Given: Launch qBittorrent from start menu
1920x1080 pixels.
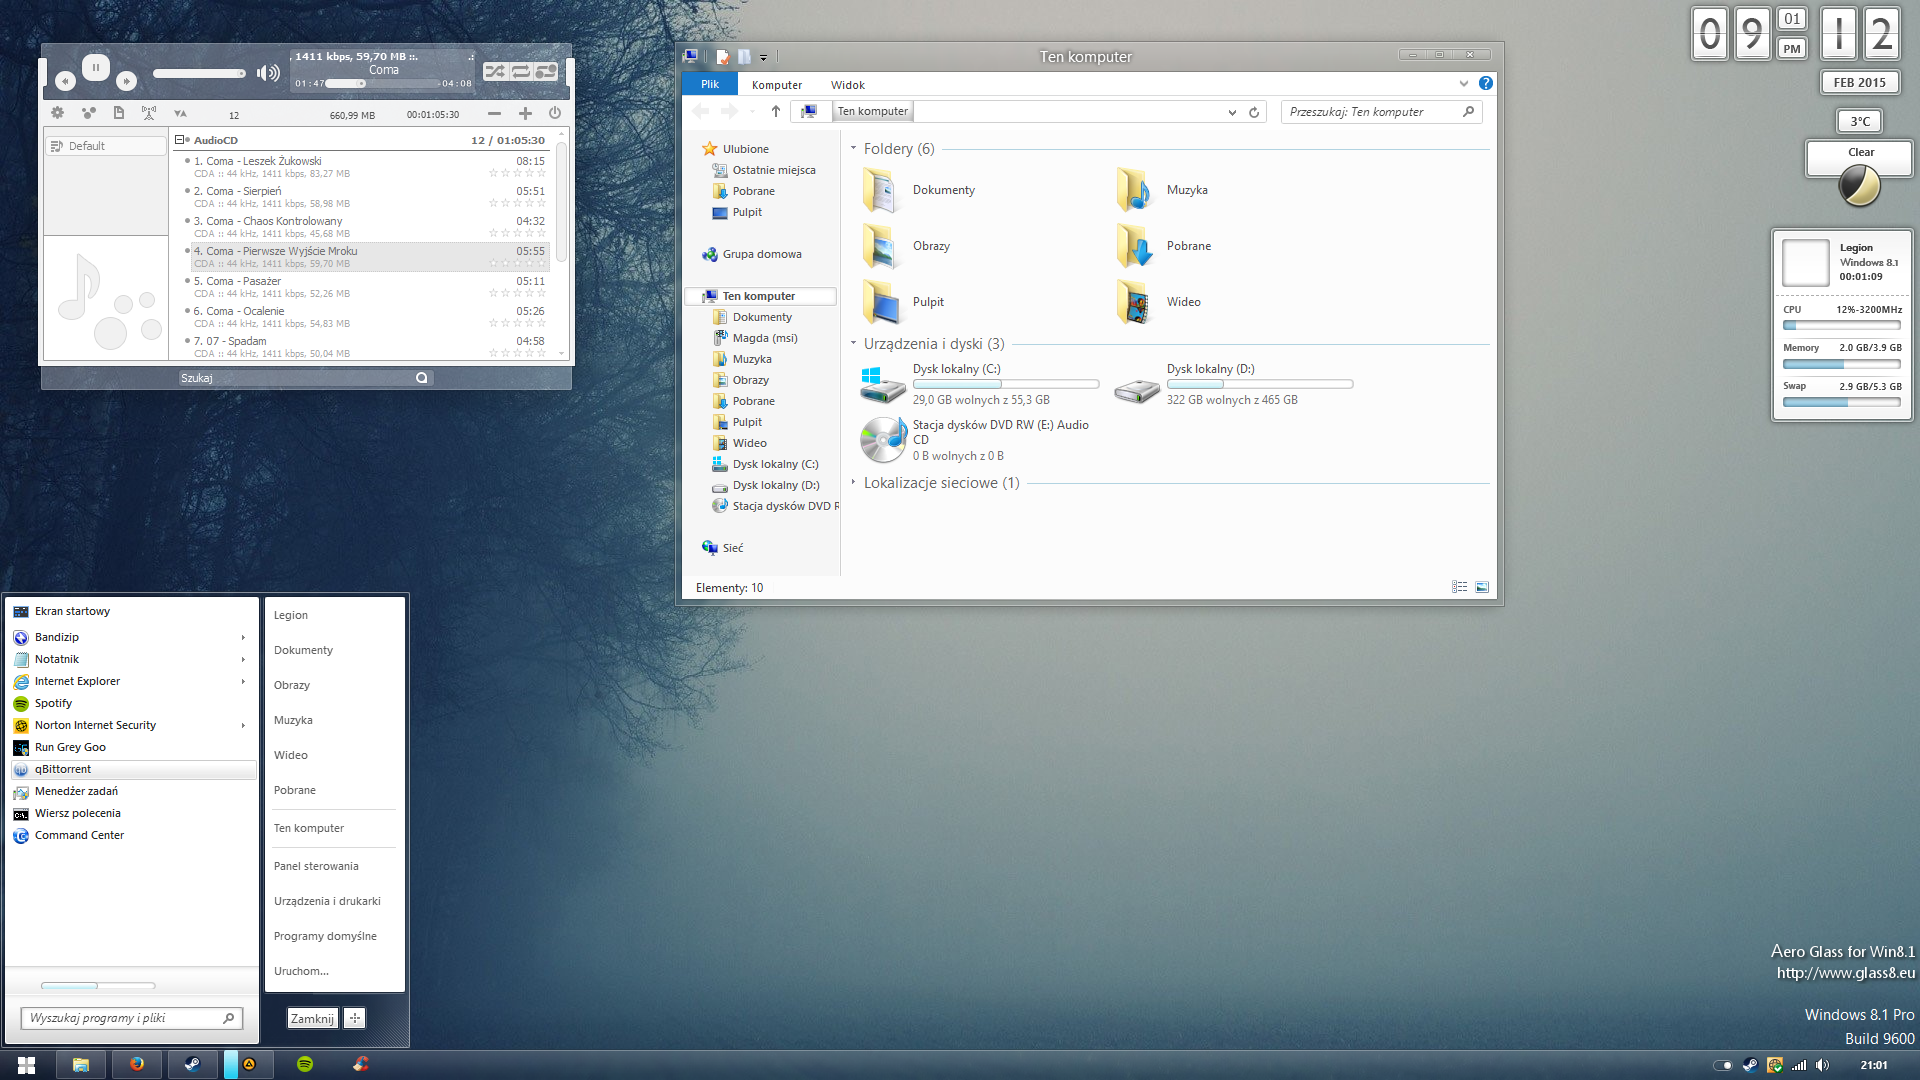Looking at the screenshot, I should (133, 770).
